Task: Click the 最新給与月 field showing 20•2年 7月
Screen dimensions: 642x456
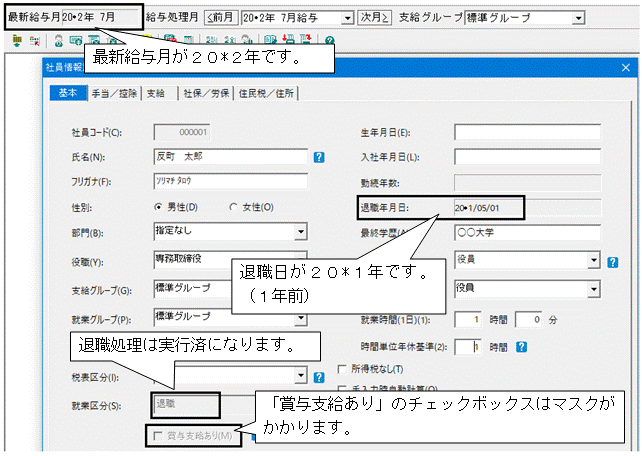Action: click(101, 17)
